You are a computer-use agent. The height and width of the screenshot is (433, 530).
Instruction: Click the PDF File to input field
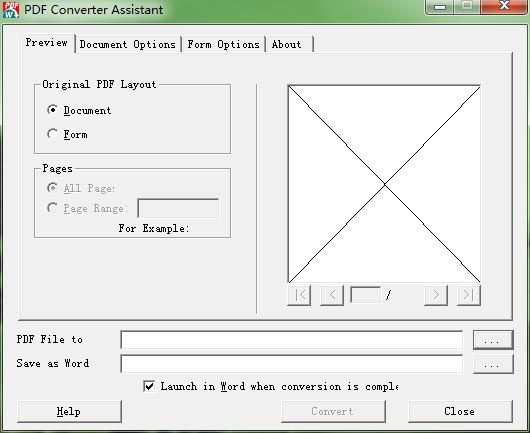point(292,340)
